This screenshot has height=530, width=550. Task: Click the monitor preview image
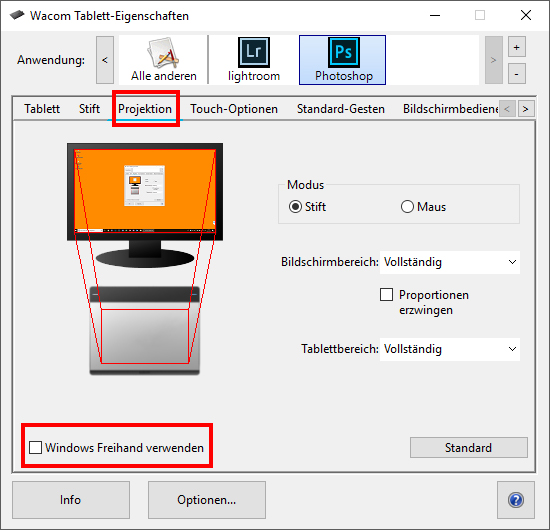coord(145,205)
